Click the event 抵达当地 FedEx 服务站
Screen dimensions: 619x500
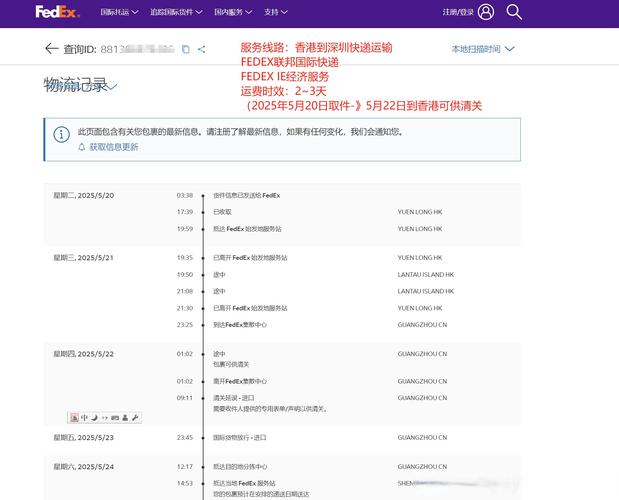[244, 483]
